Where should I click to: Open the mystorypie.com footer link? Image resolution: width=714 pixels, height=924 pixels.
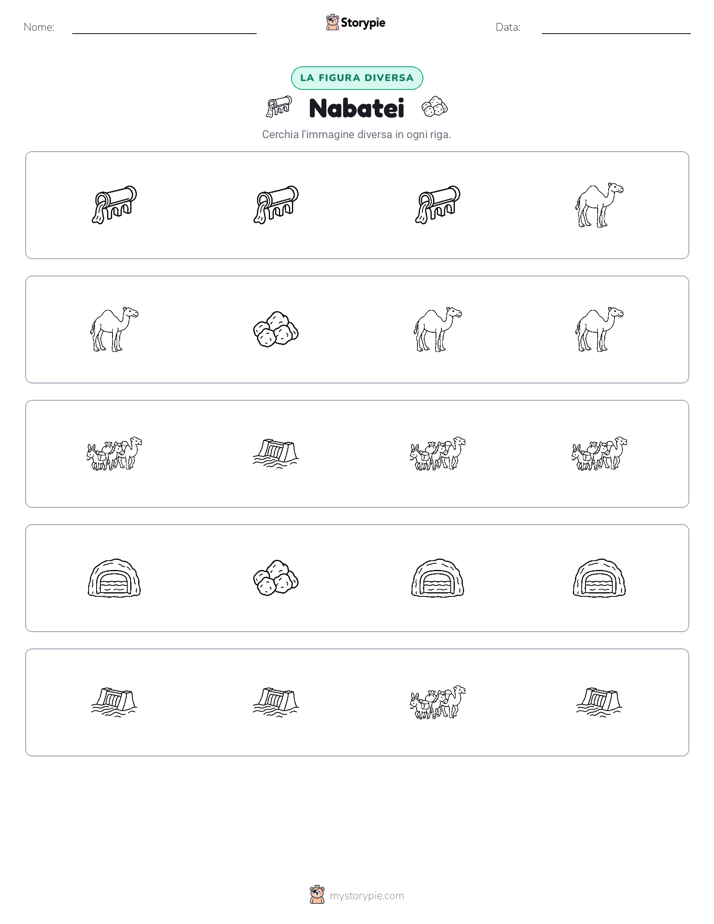366,896
